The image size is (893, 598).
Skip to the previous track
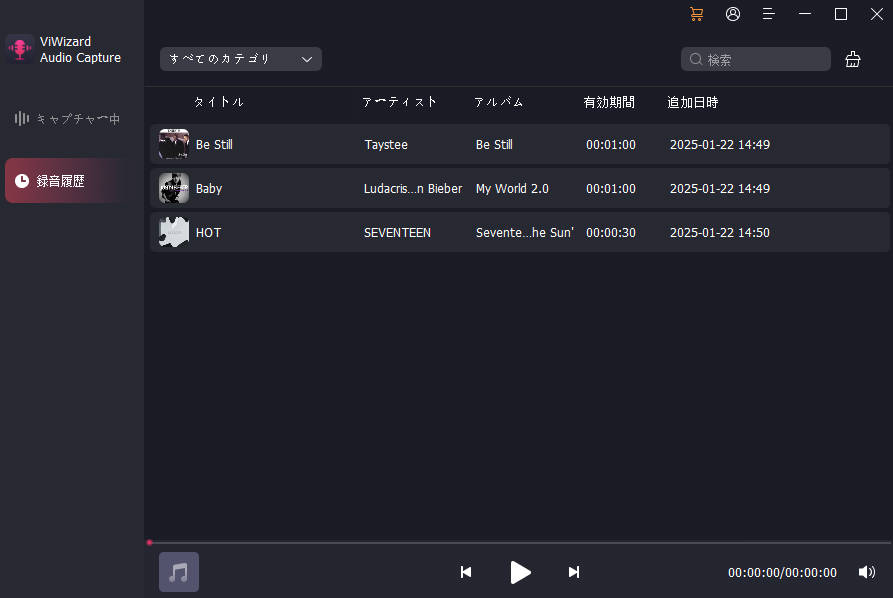466,572
